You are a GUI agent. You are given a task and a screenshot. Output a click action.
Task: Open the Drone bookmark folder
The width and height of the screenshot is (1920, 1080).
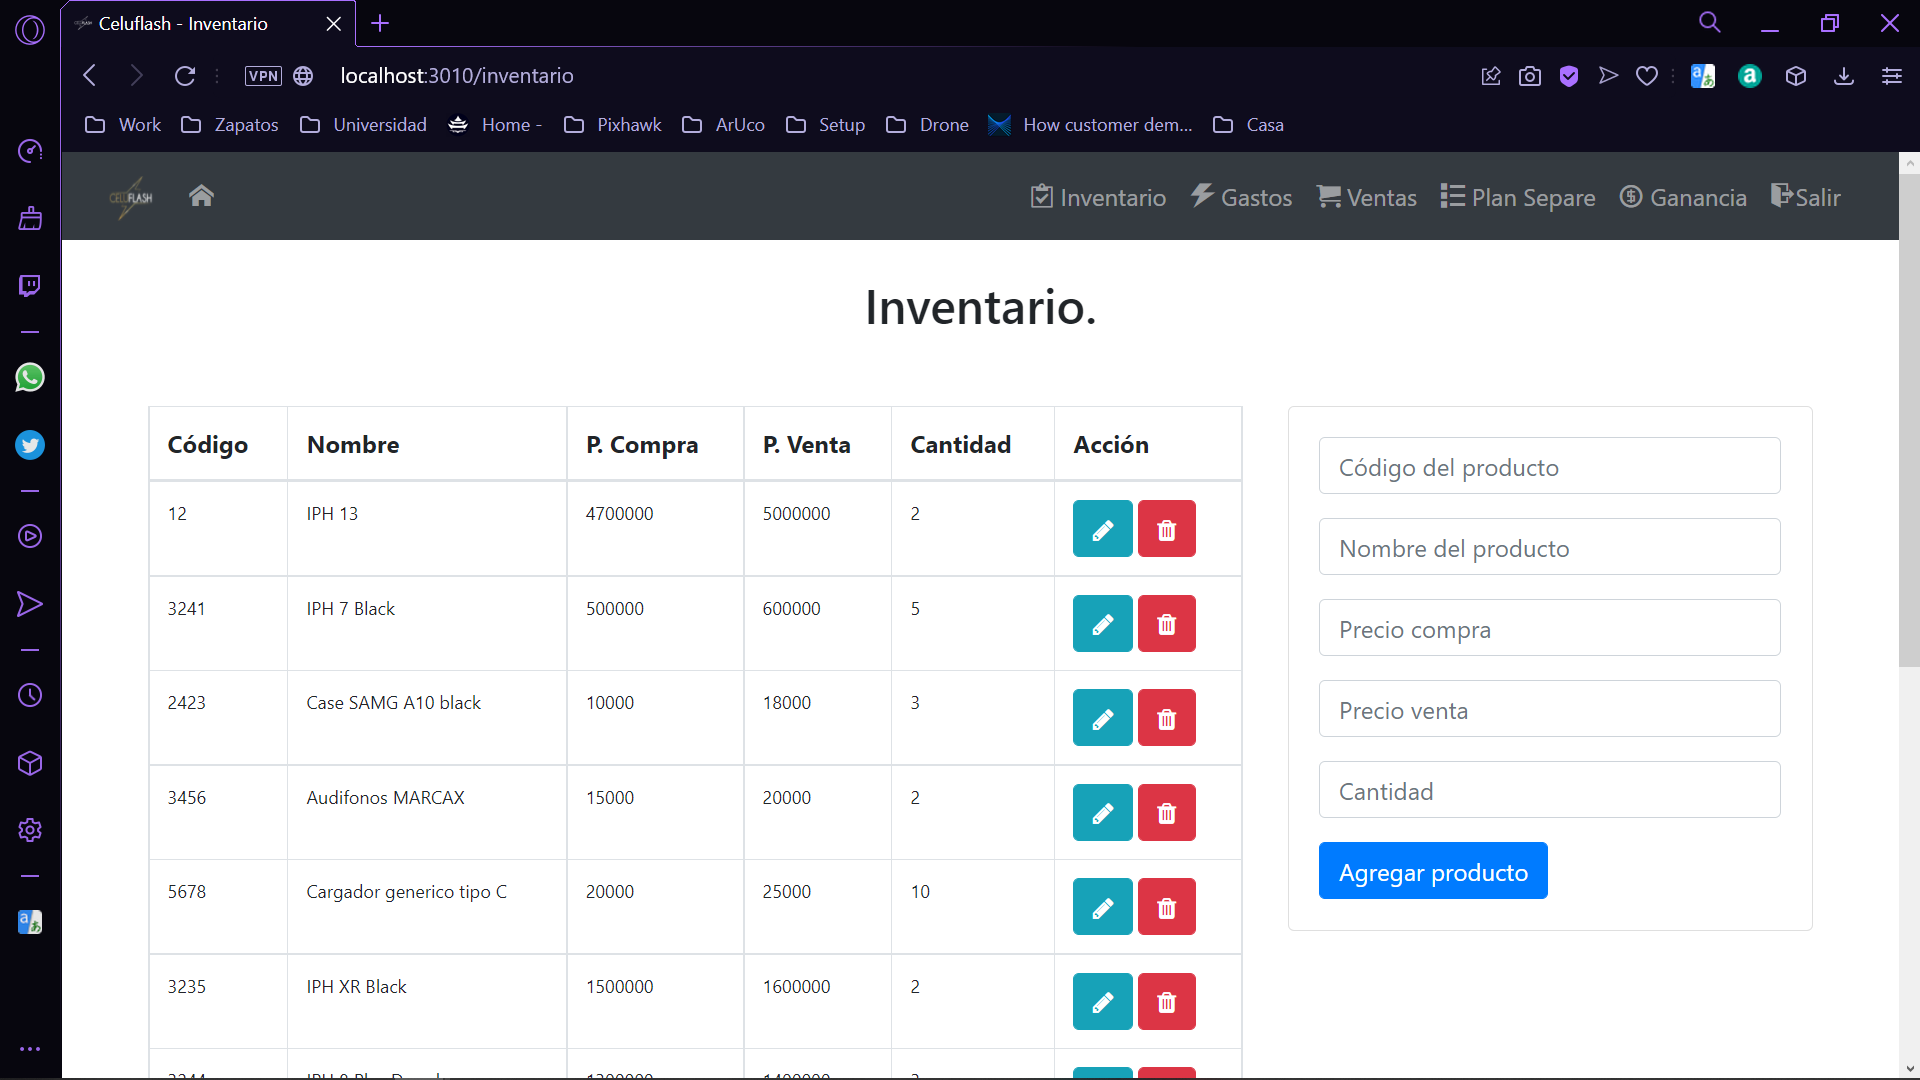pyautogui.click(x=928, y=125)
